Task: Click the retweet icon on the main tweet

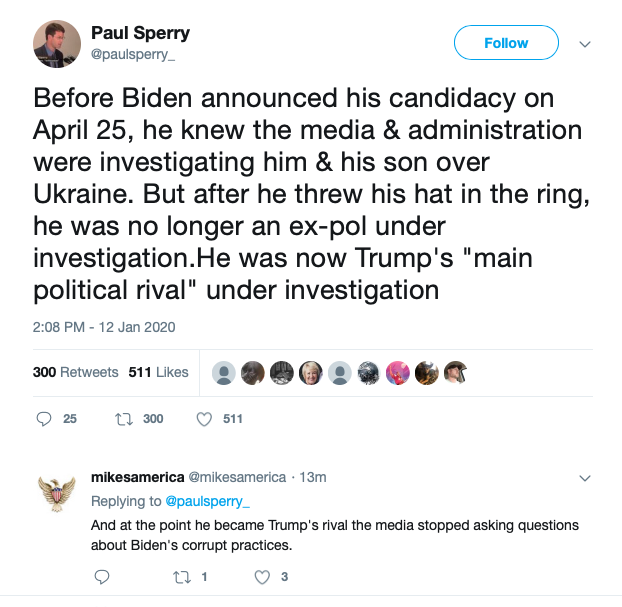Action: tap(123, 419)
